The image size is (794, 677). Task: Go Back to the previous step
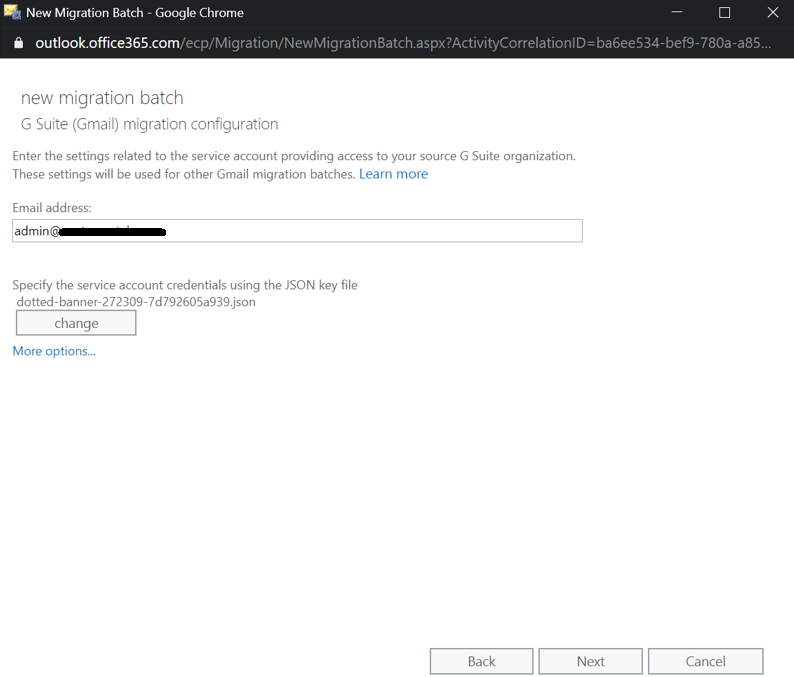(481, 661)
